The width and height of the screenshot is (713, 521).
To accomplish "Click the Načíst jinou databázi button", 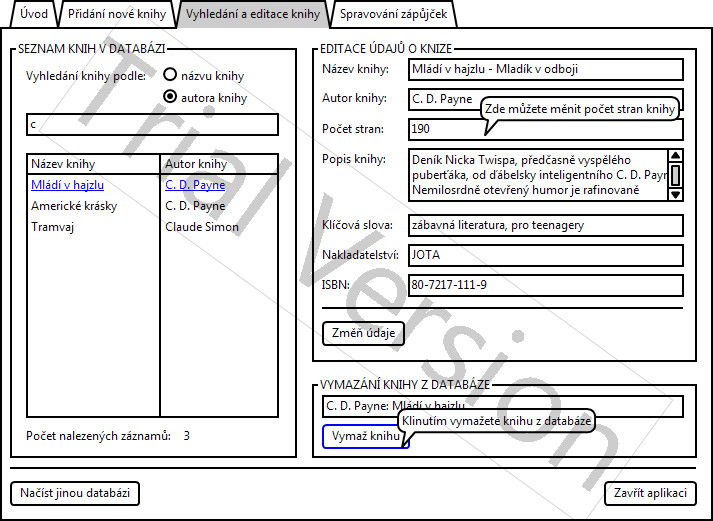I will 75,493.
